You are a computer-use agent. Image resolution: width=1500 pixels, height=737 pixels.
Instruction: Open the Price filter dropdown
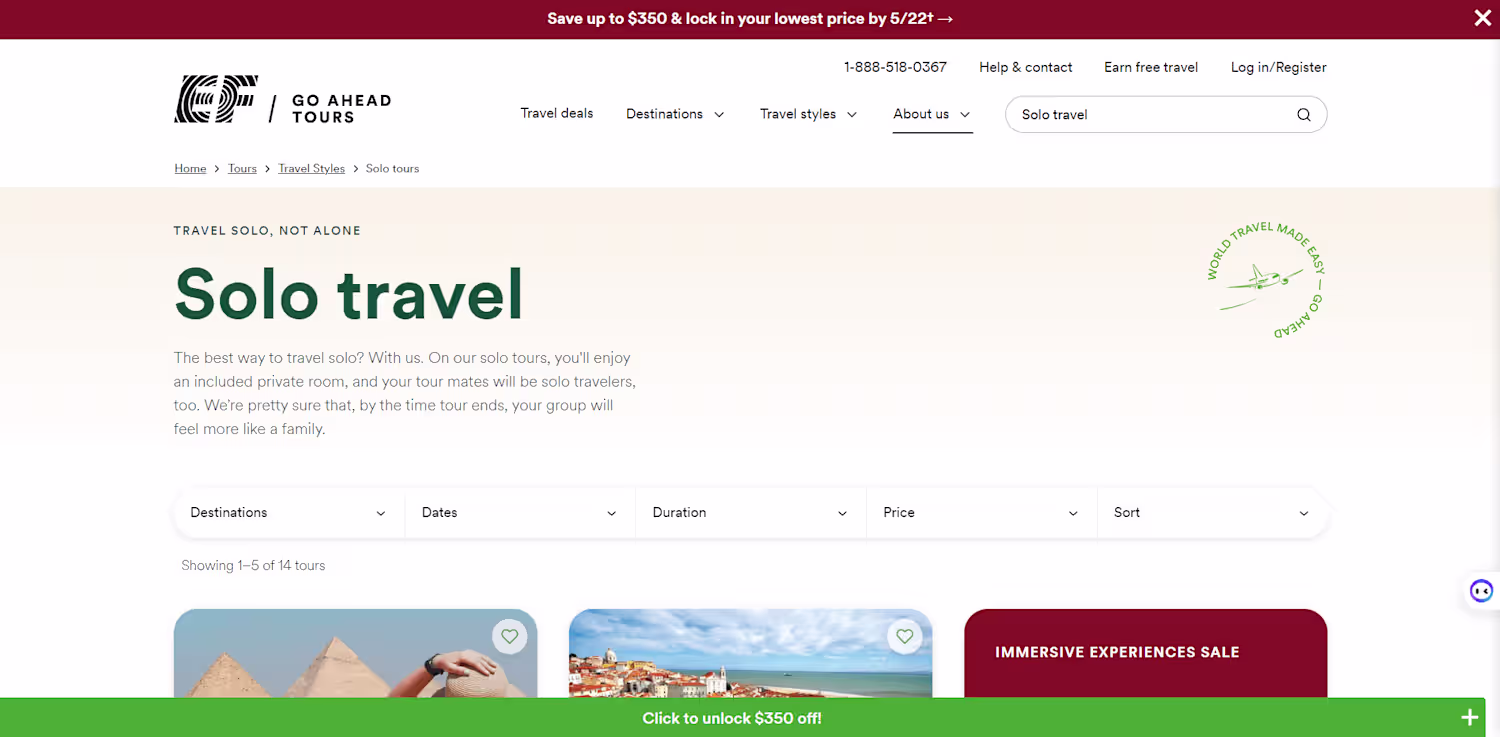pos(982,512)
